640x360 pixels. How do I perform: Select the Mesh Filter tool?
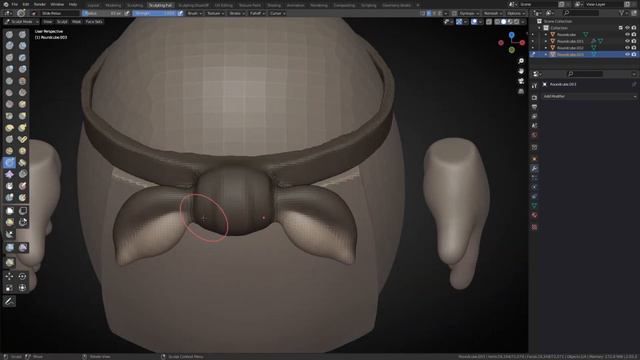click(x=9, y=247)
